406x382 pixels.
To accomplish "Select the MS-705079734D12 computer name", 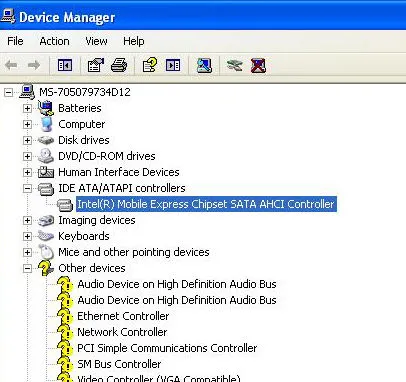I will (85, 92).
